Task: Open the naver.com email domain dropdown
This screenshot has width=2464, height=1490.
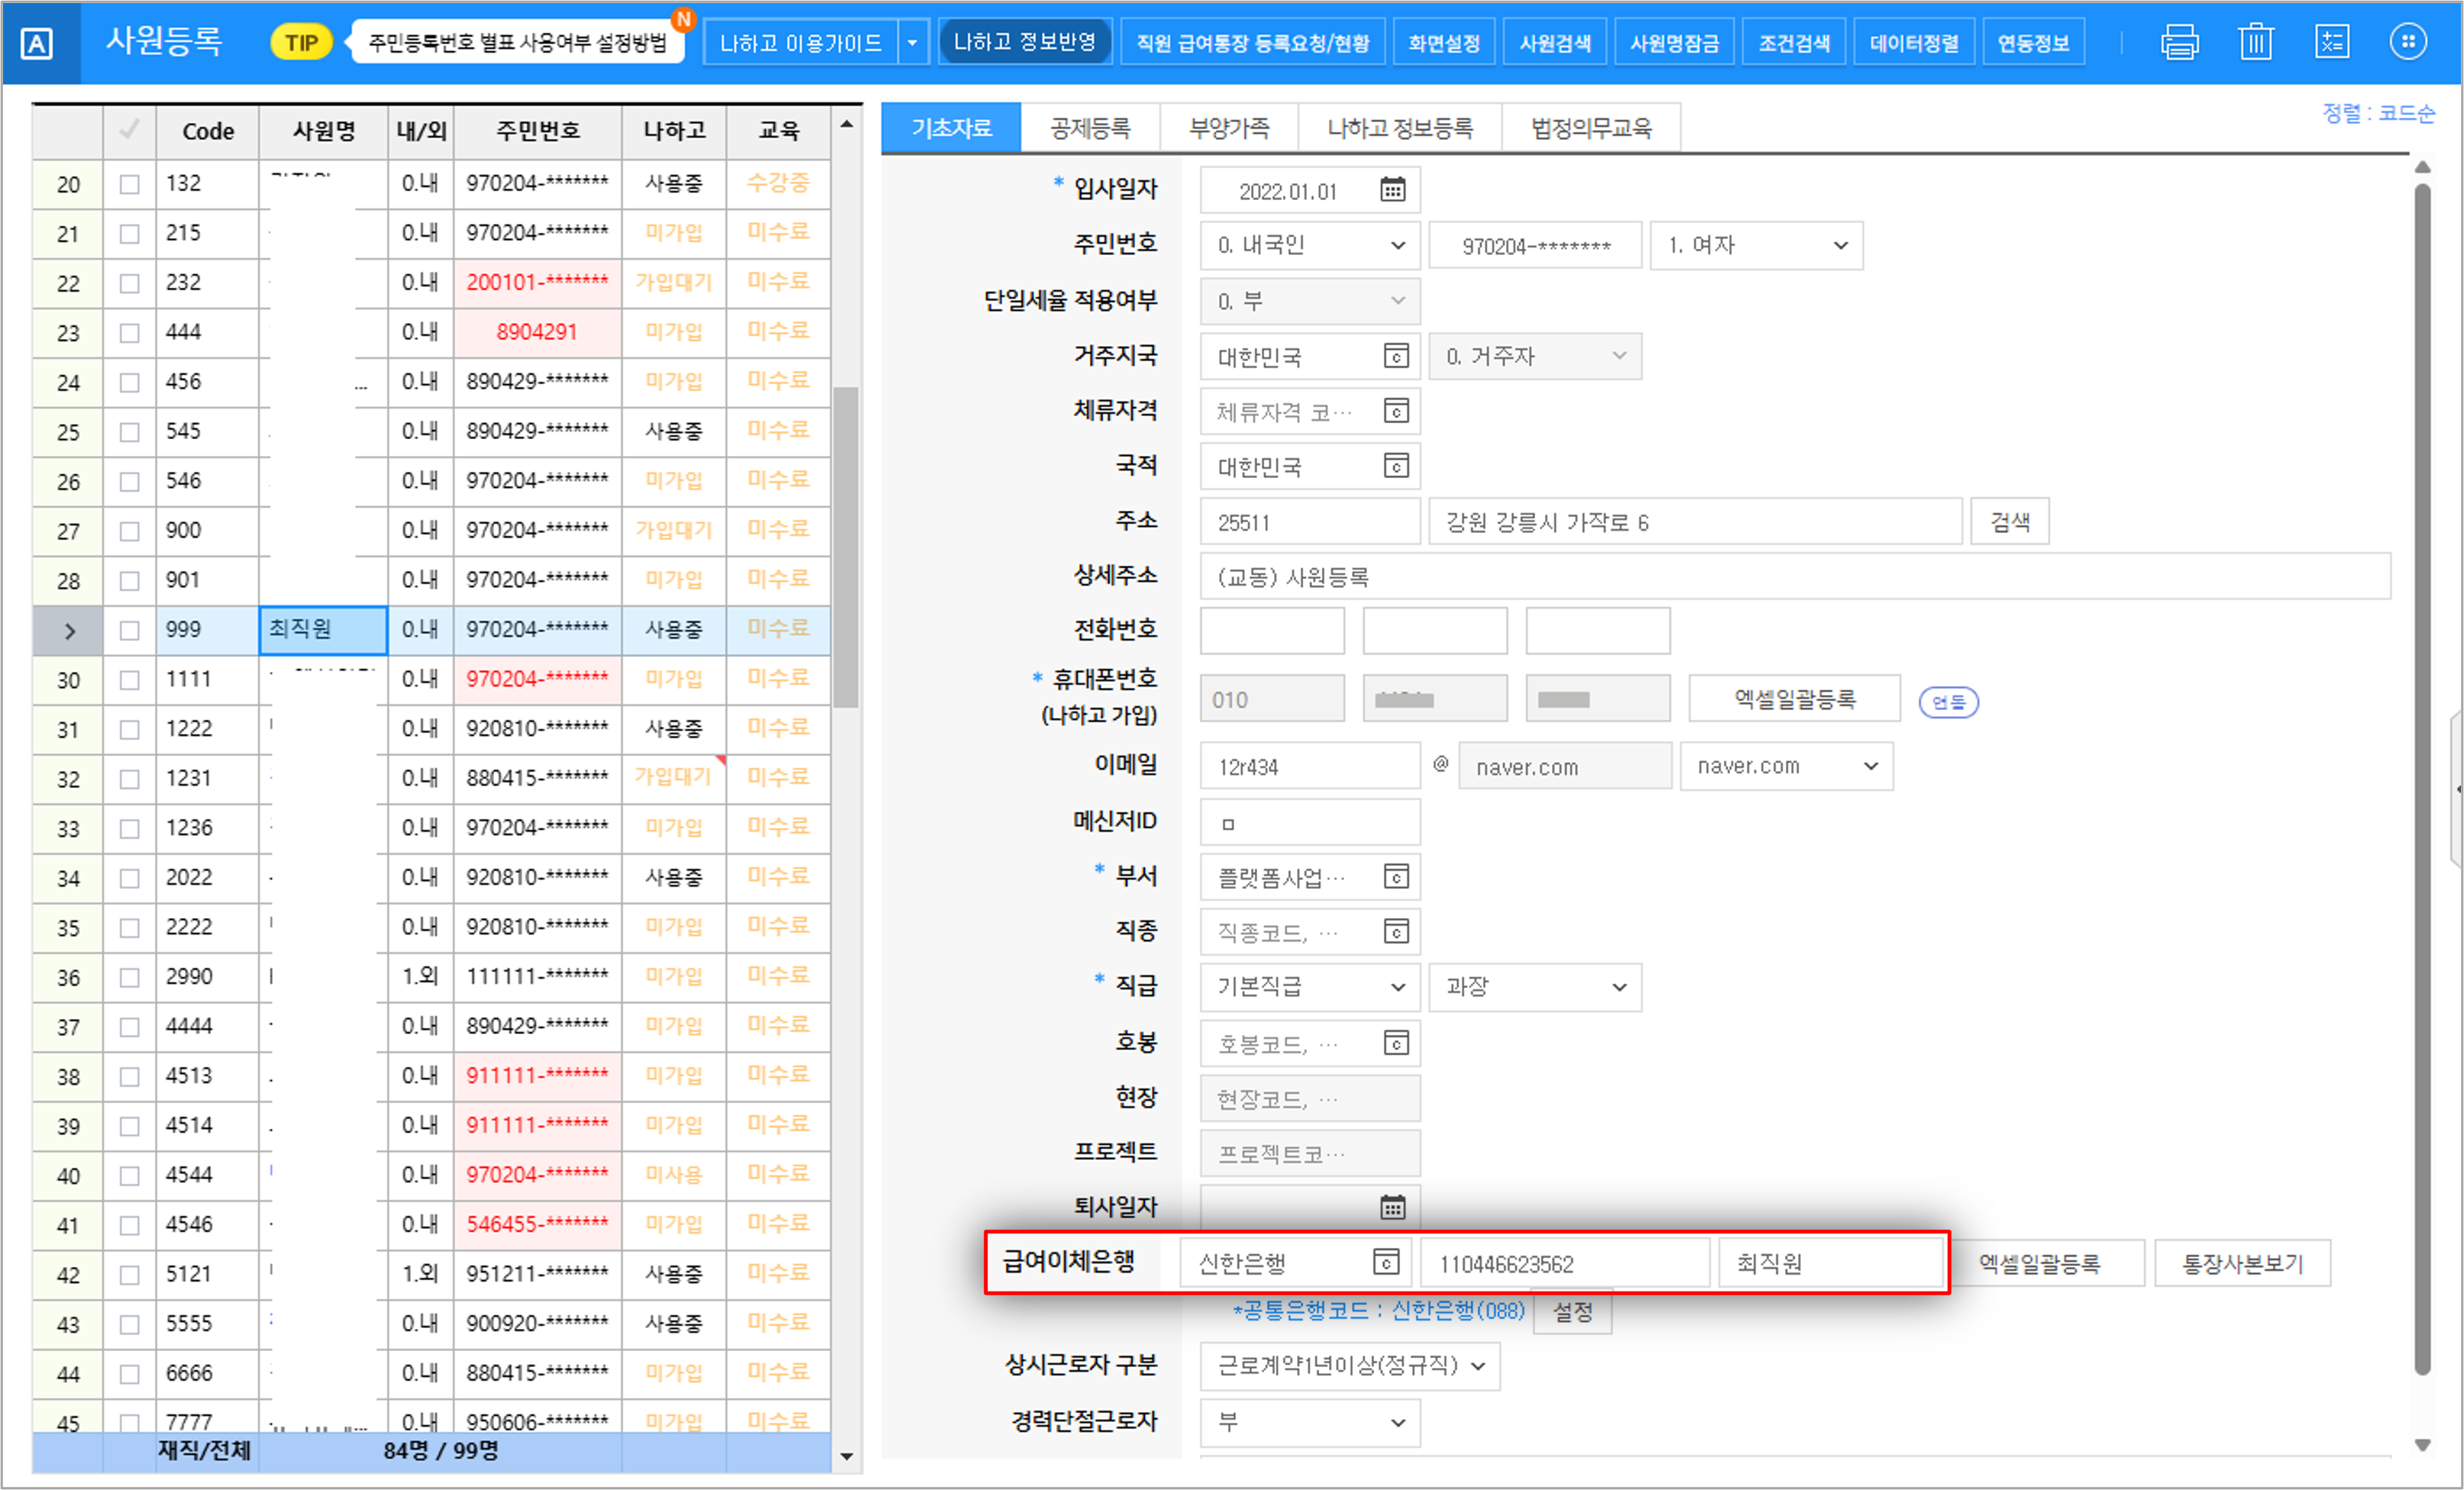Action: coord(1786,766)
